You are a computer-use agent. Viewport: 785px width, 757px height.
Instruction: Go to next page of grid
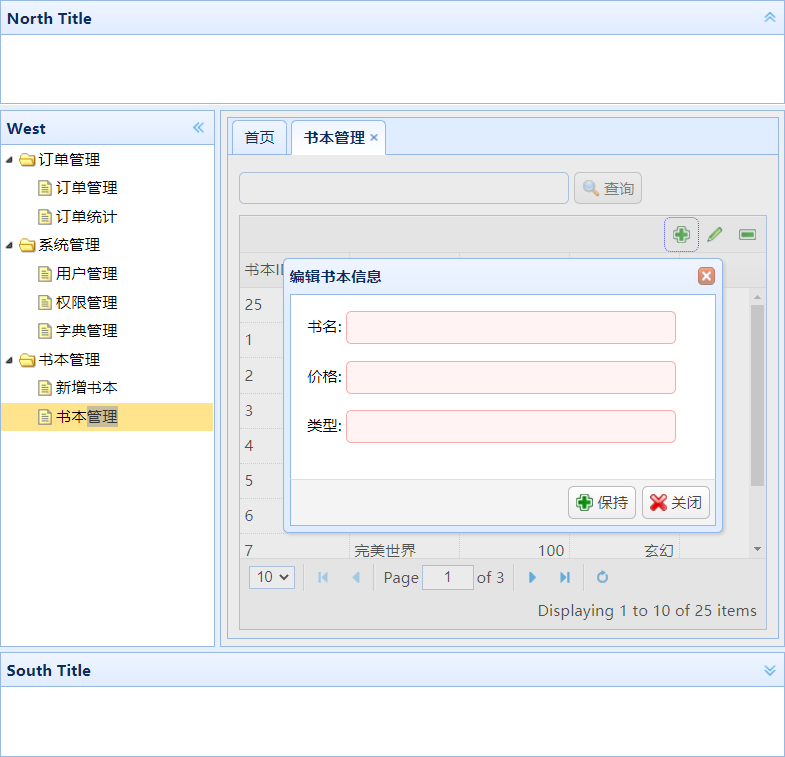pos(532,577)
